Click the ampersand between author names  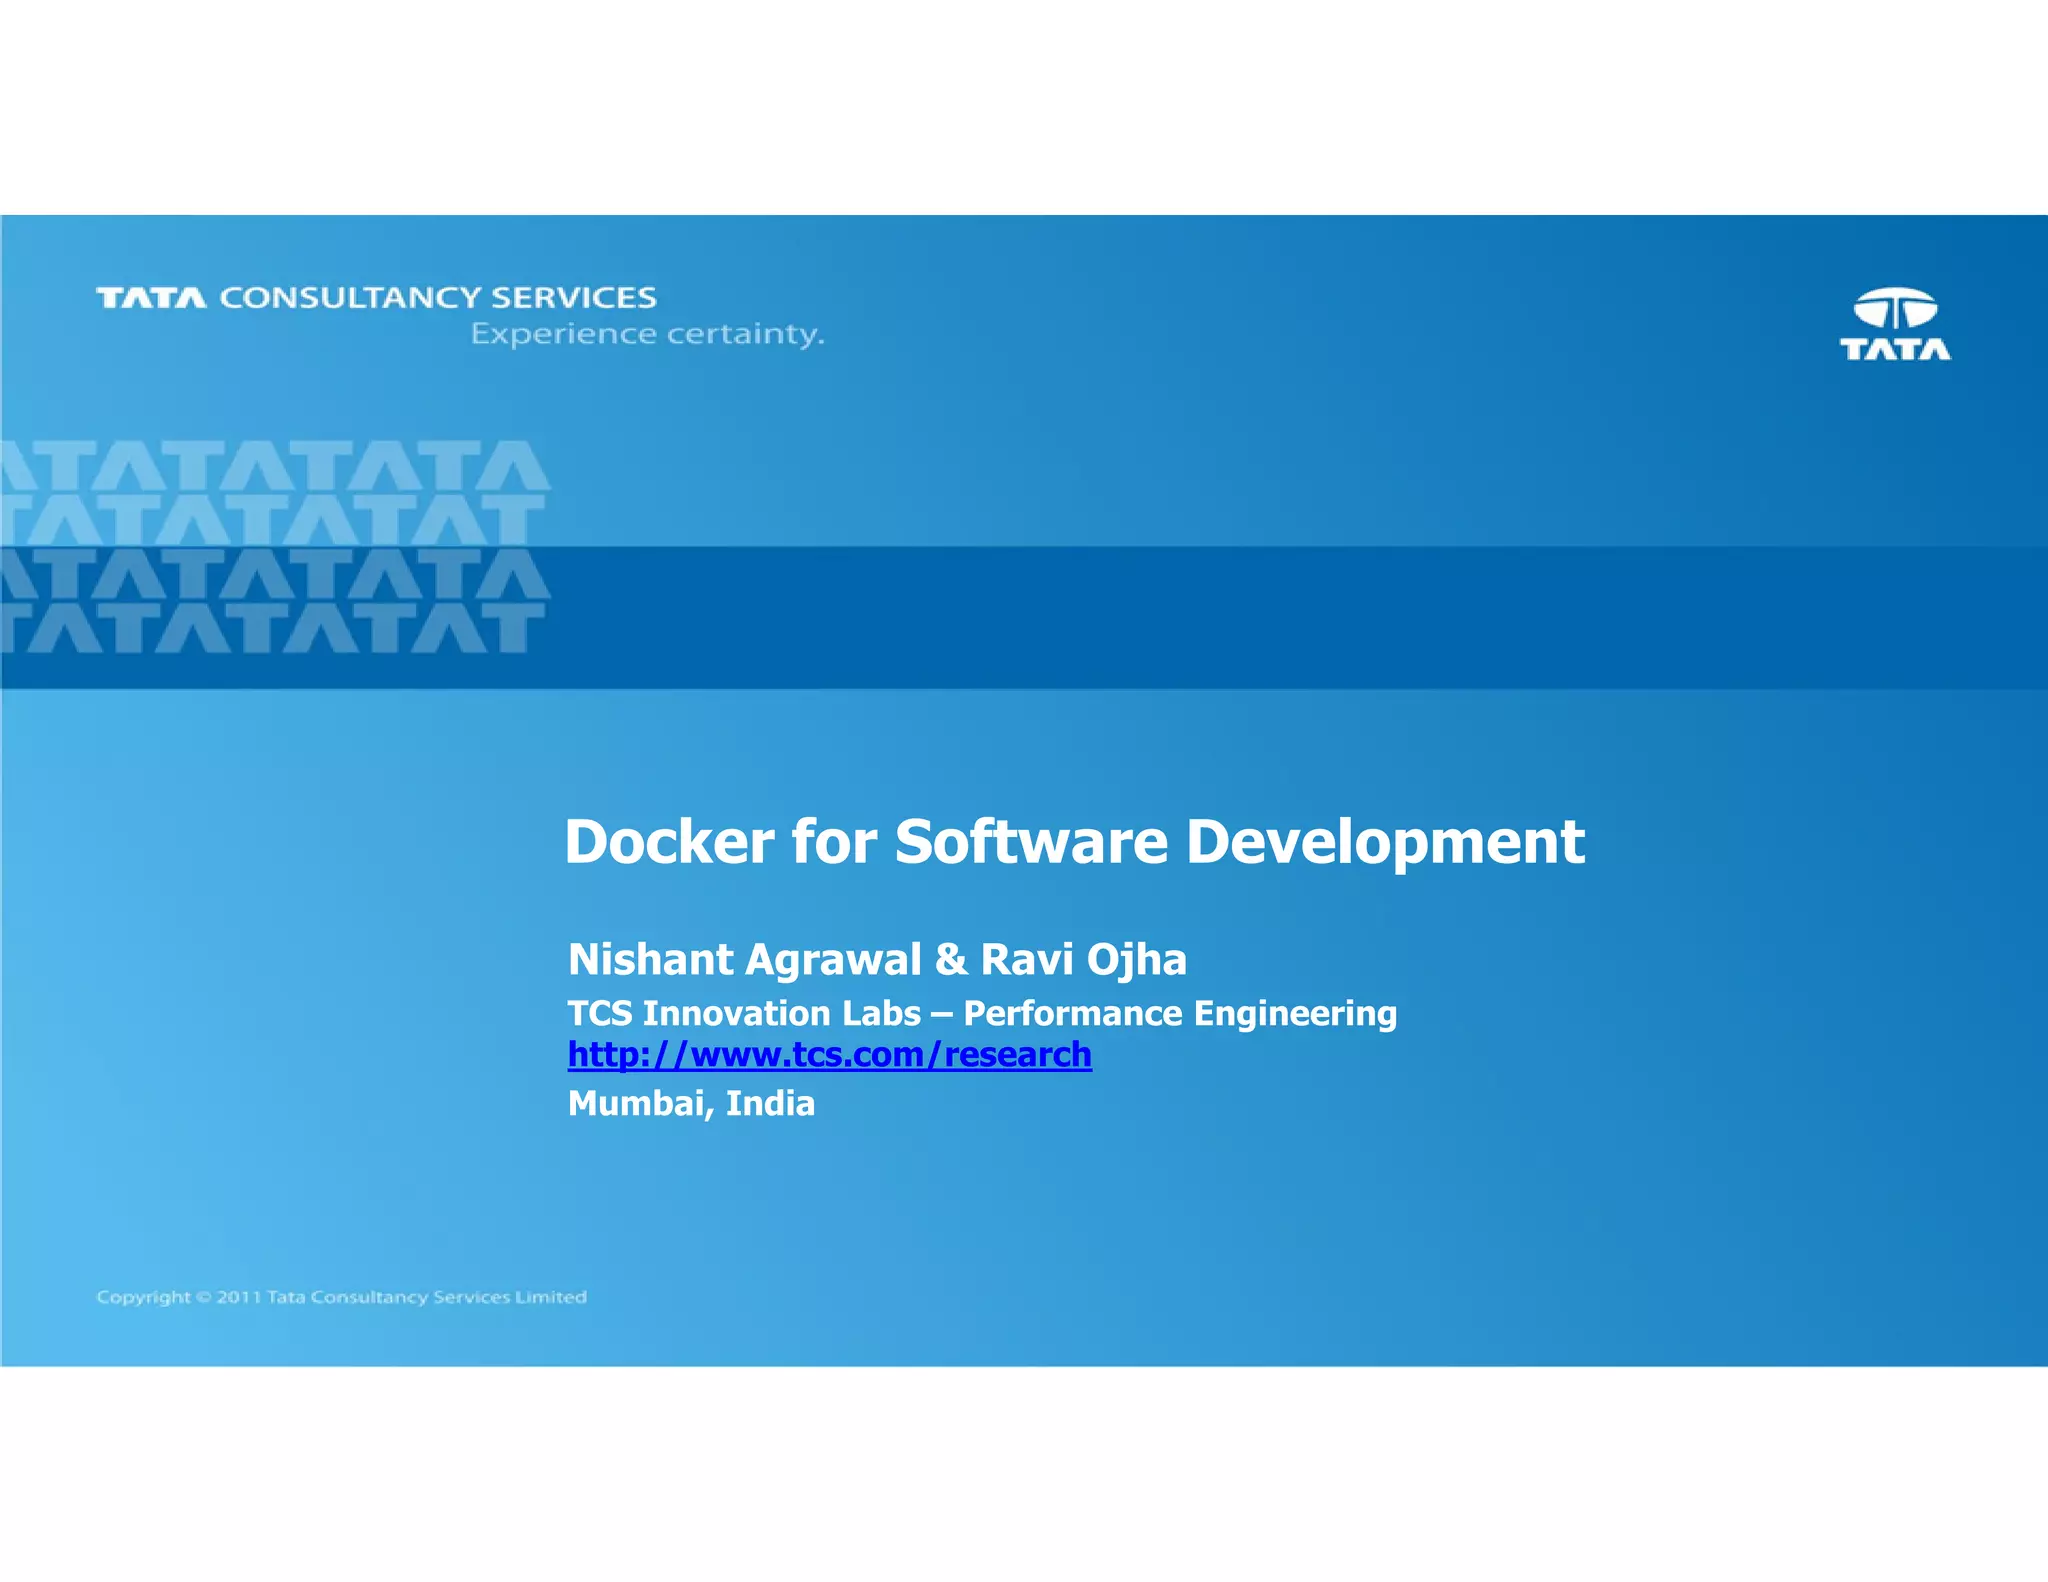951,960
